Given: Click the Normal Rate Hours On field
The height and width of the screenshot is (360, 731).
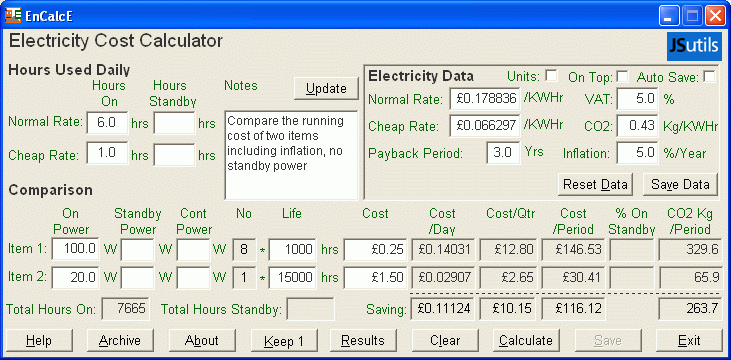Looking at the screenshot, I should [x=107, y=123].
